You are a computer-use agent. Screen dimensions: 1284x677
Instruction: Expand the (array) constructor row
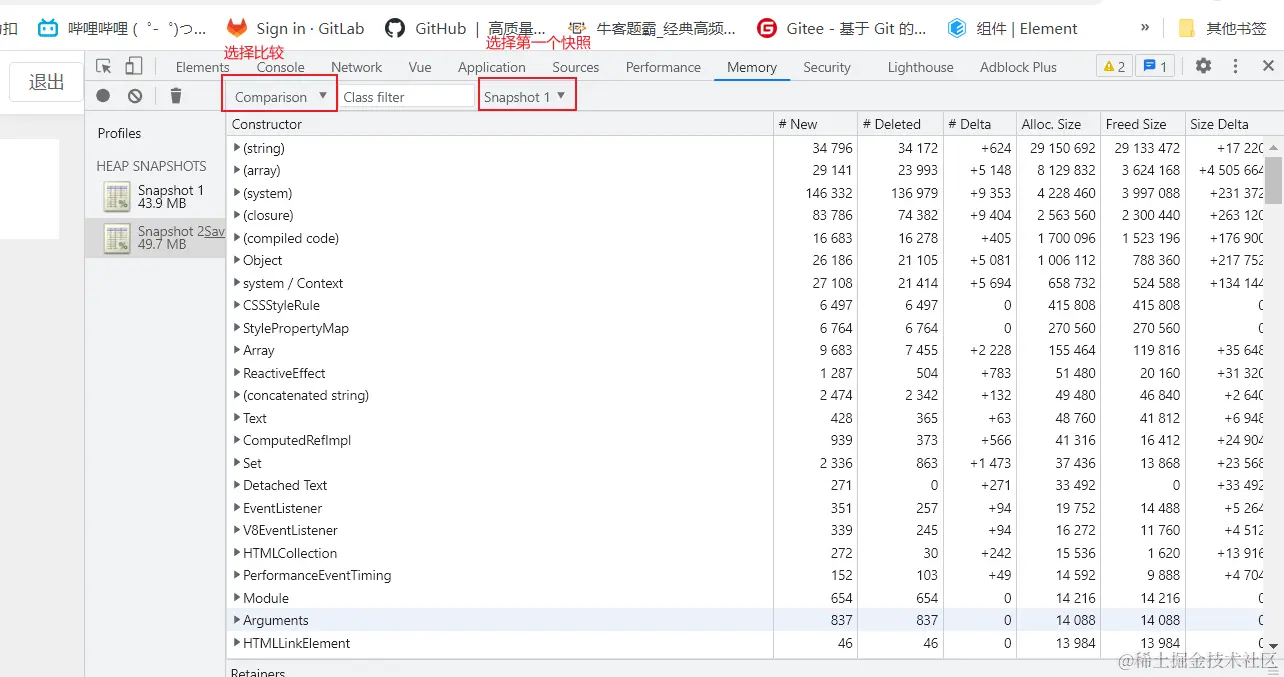pyautogui.click(x=237, y=170)
